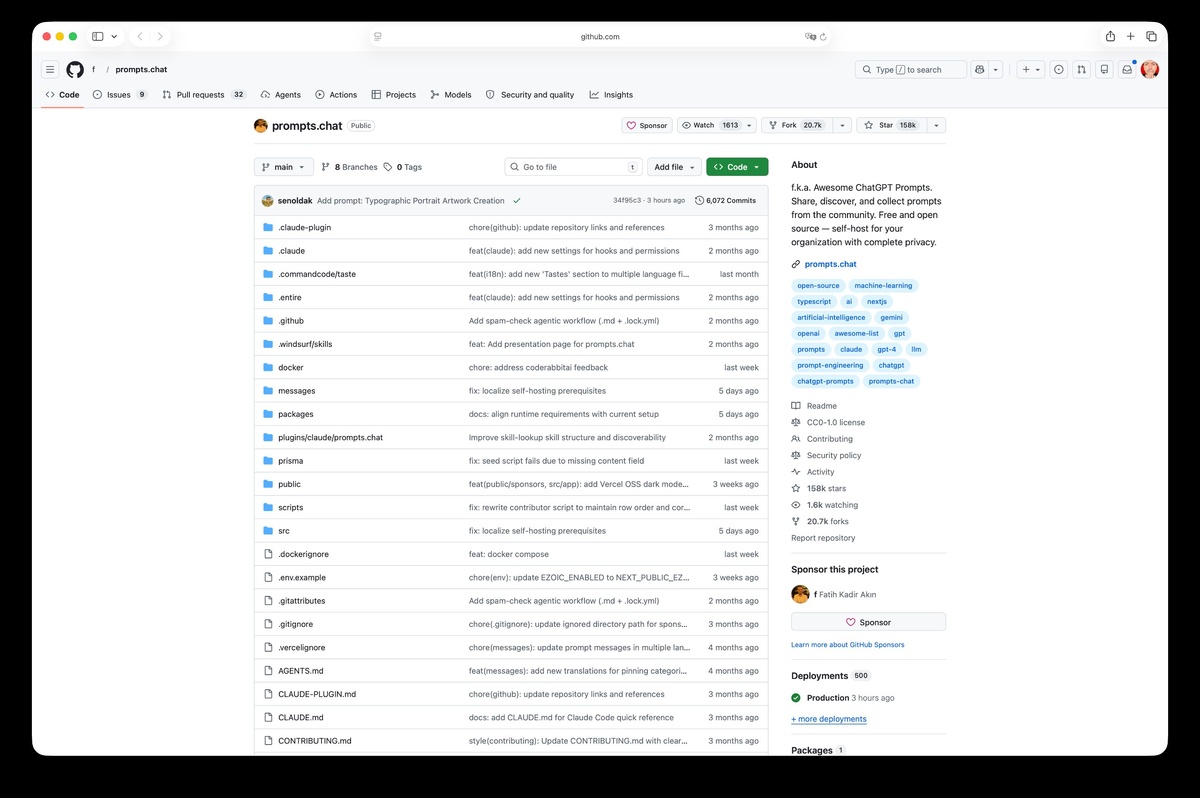This screenshot has height=798, width=1200.
Task: Click the green check commit status icon
Action: tap(517, 200)
